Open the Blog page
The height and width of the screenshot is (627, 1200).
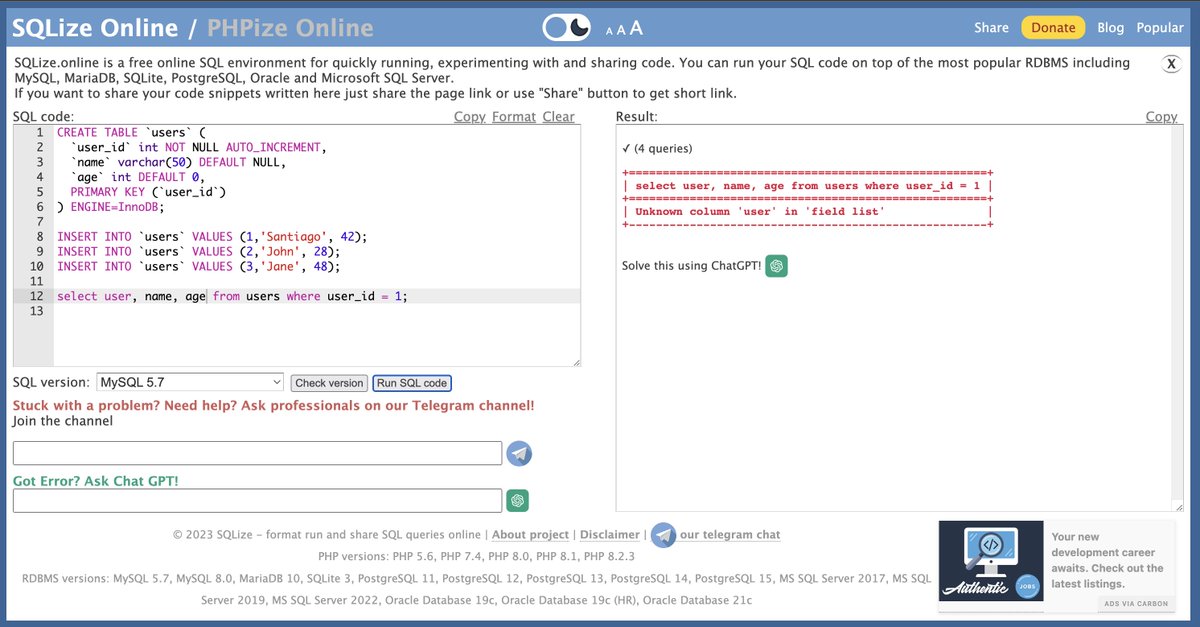1110,28
